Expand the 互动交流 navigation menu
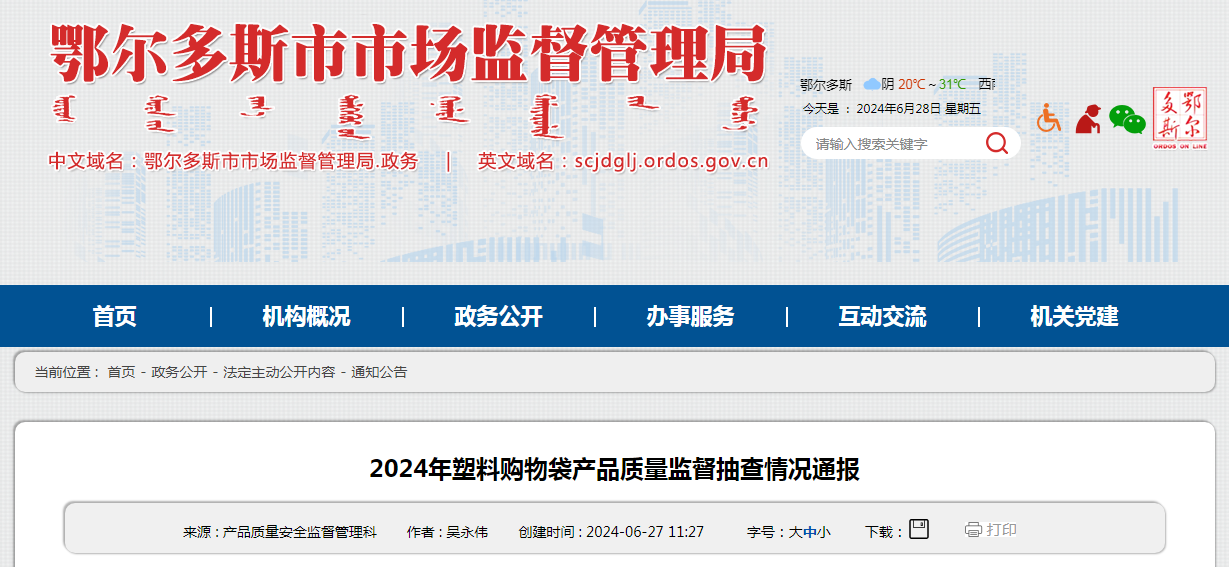This screenshot has height=567, width=1229. coord(882,317)
